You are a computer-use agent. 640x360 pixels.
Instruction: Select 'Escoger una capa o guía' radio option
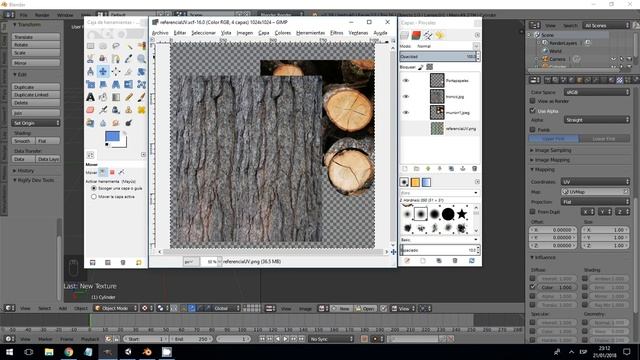coord(94,189)
